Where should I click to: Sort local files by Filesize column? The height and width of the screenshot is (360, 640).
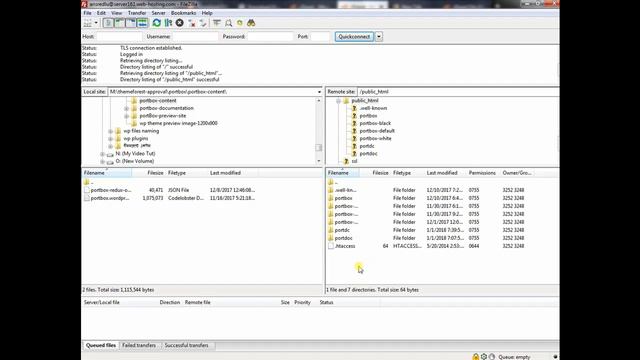coord(149,173)
